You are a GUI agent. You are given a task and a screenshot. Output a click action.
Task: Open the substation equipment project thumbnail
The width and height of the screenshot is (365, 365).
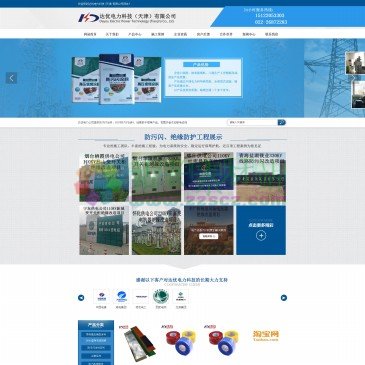click(156, 230)
